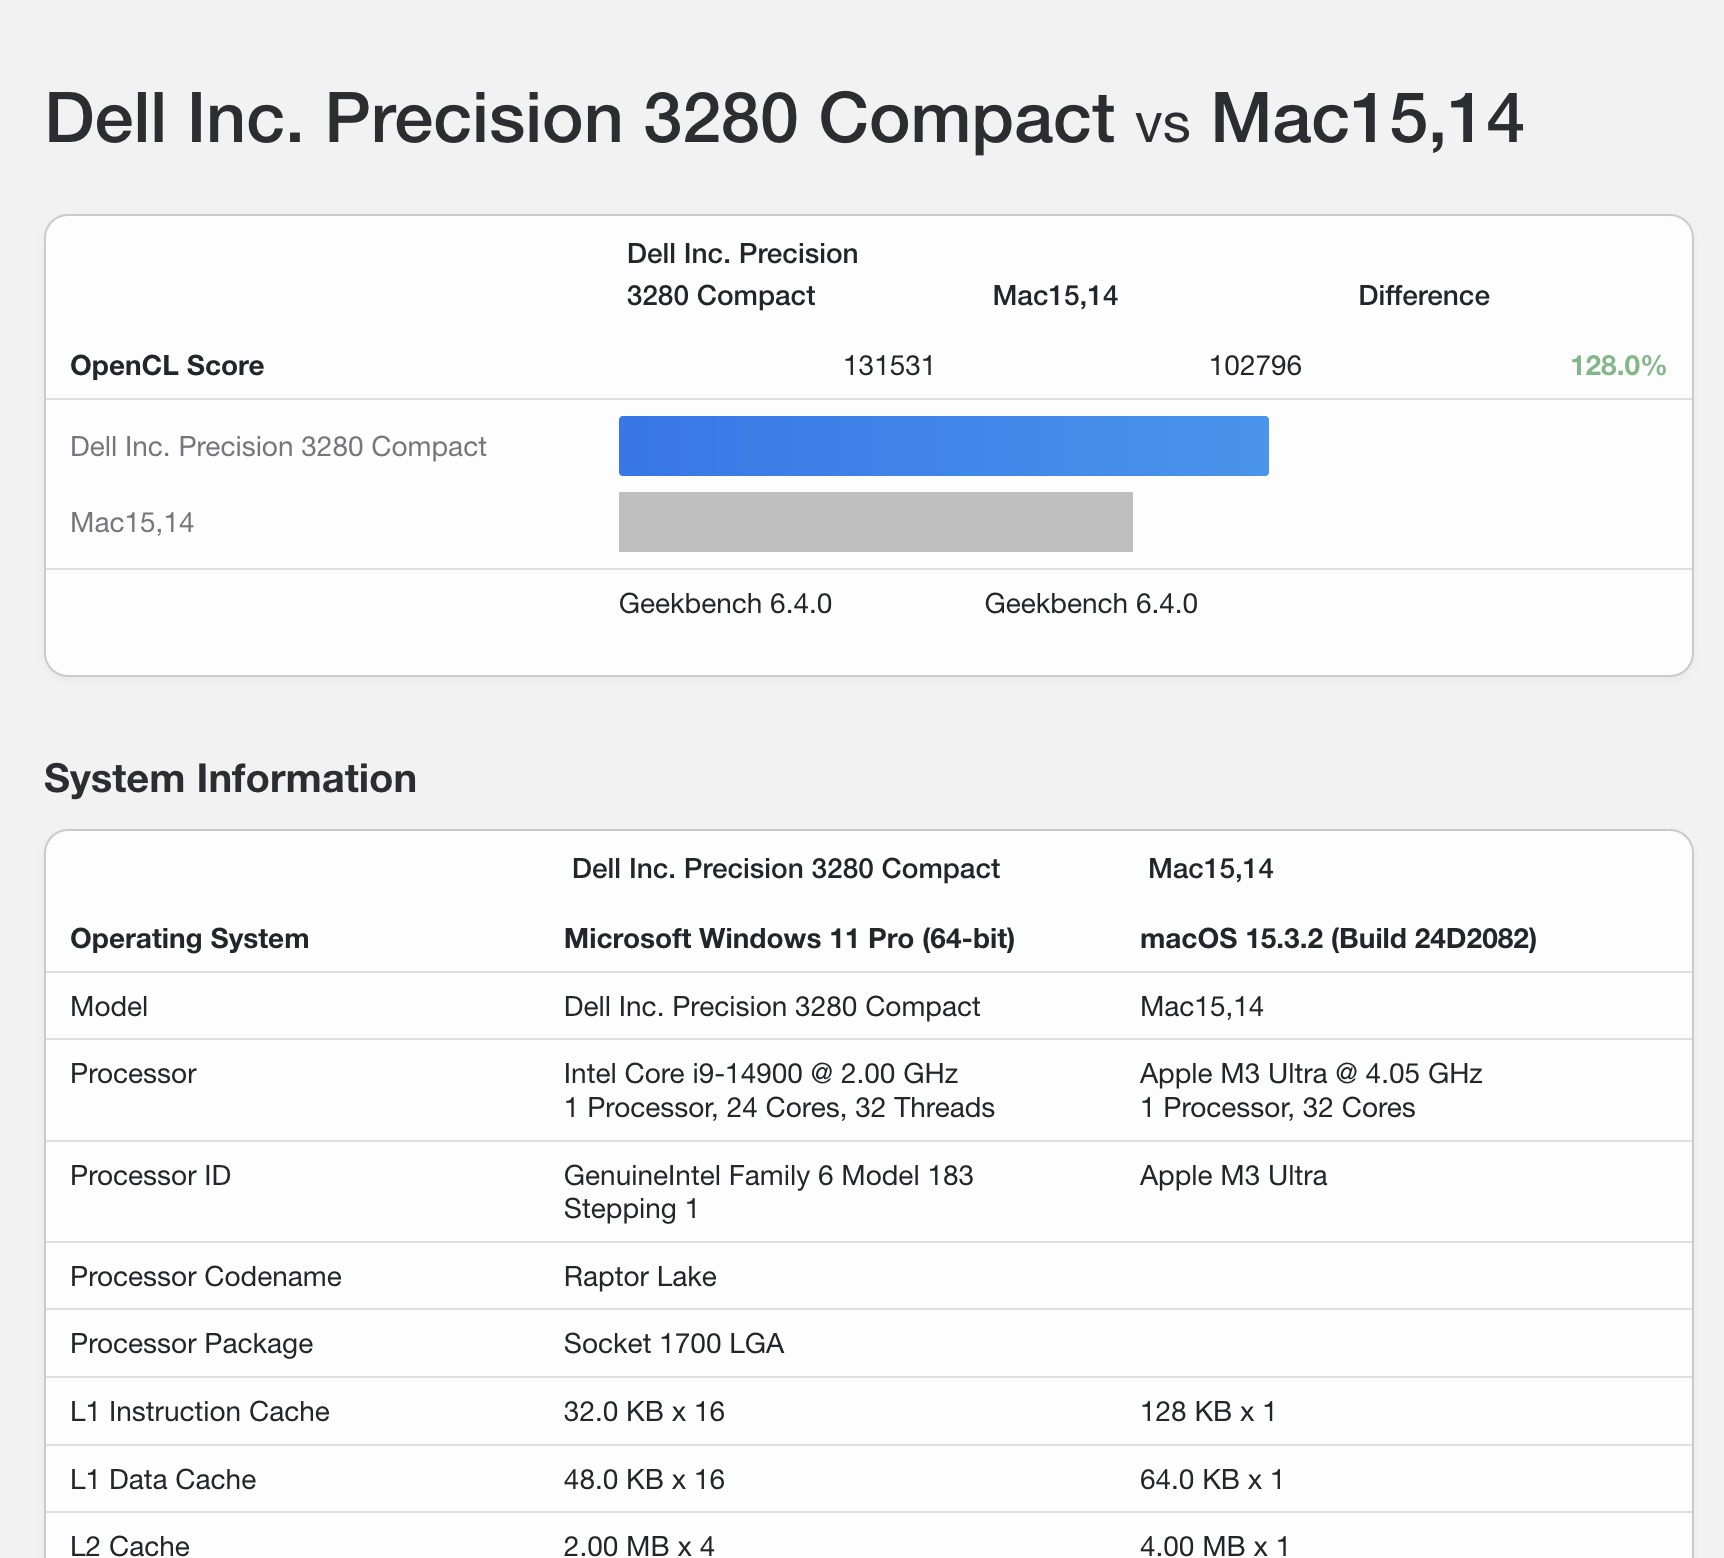Click the Intel Core i9-14900 processor entry

760,1074
